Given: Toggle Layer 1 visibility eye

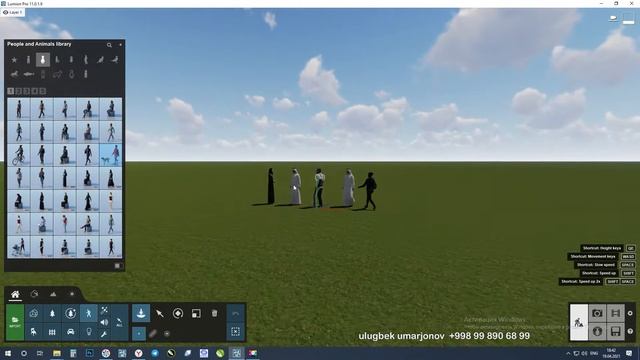Looking at the screenshot, I should point(5,12).
